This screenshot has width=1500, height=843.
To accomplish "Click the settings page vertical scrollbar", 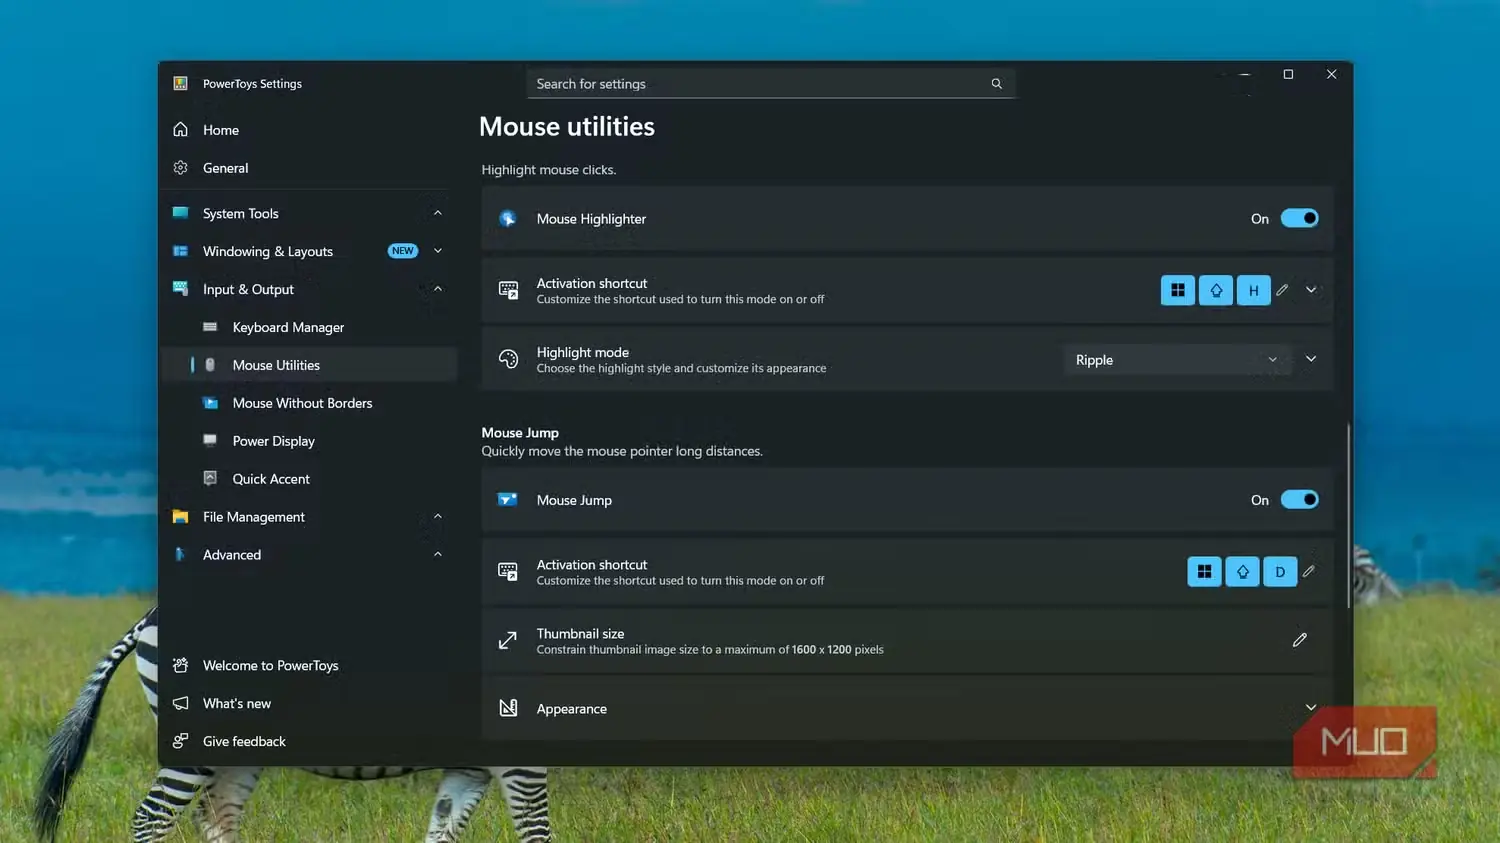I will [x=1349, y=515].
